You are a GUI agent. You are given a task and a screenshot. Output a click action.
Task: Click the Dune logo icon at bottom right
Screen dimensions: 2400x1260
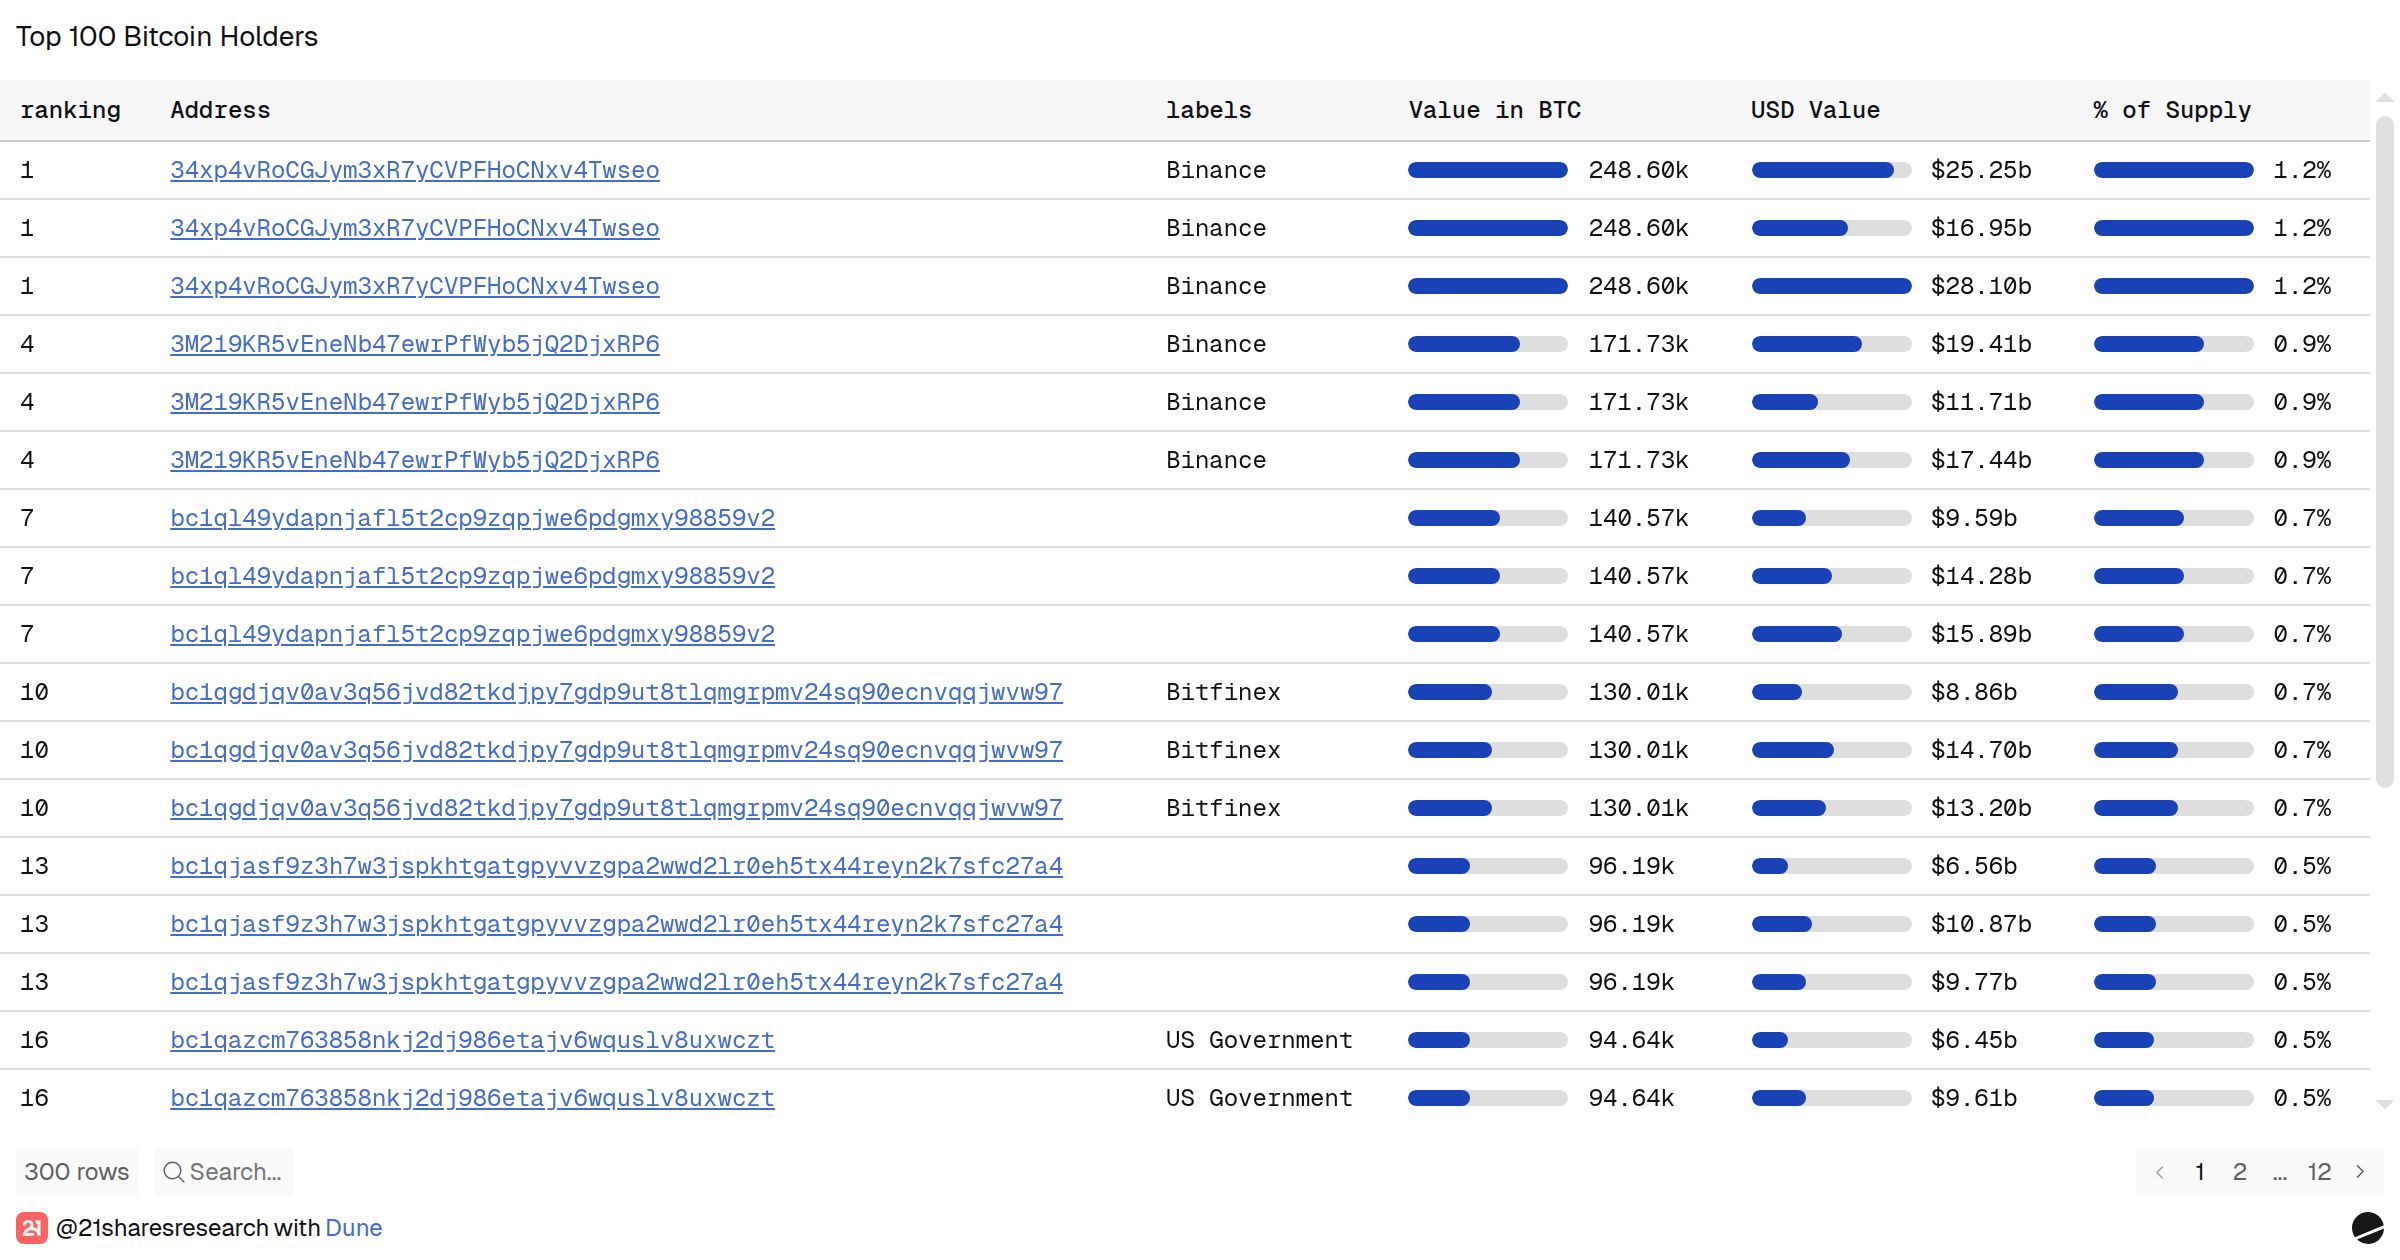tap(2367, 1228)
